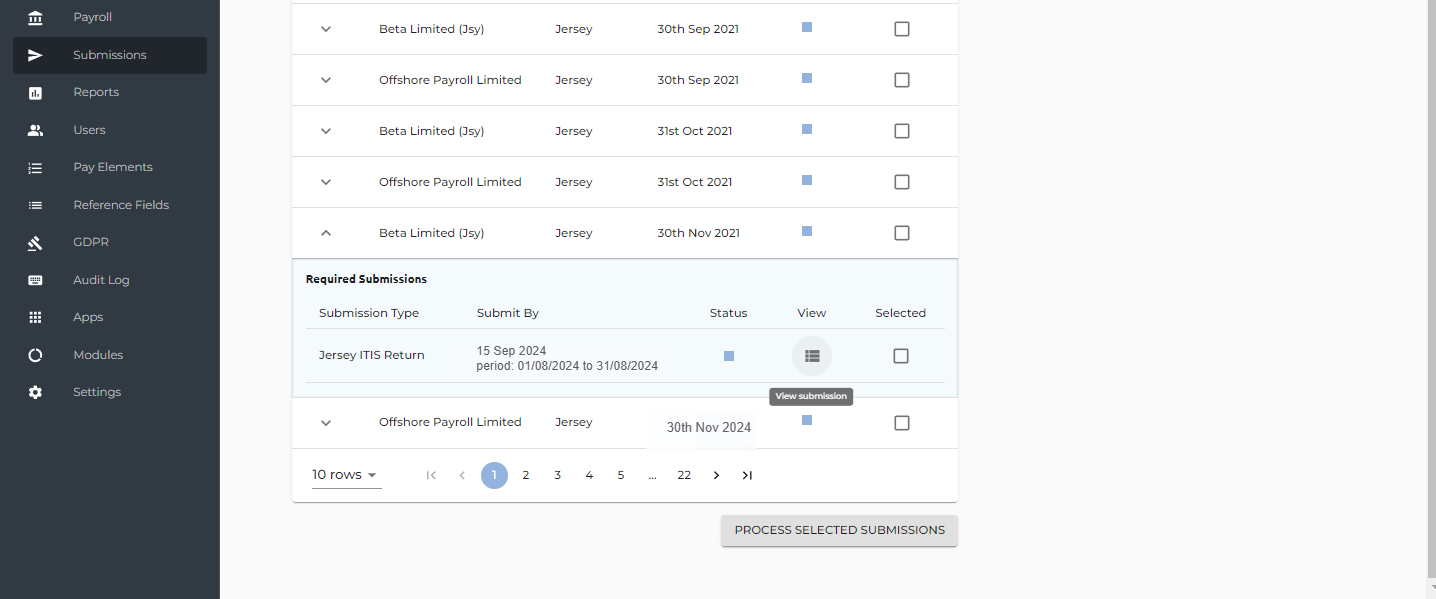The height and width of the screenshot is (599, 1436).
Task: Click the Modules circle icon
Action: click(x=35, y=355)
